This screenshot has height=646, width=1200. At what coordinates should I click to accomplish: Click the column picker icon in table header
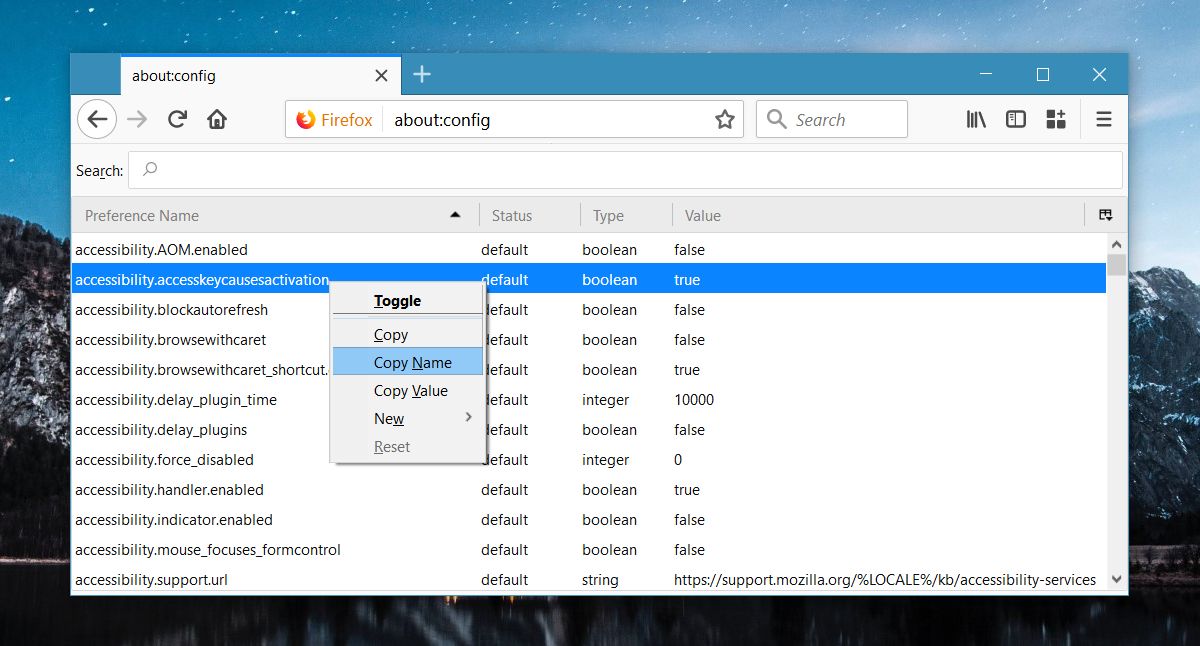click(1105, 215)
